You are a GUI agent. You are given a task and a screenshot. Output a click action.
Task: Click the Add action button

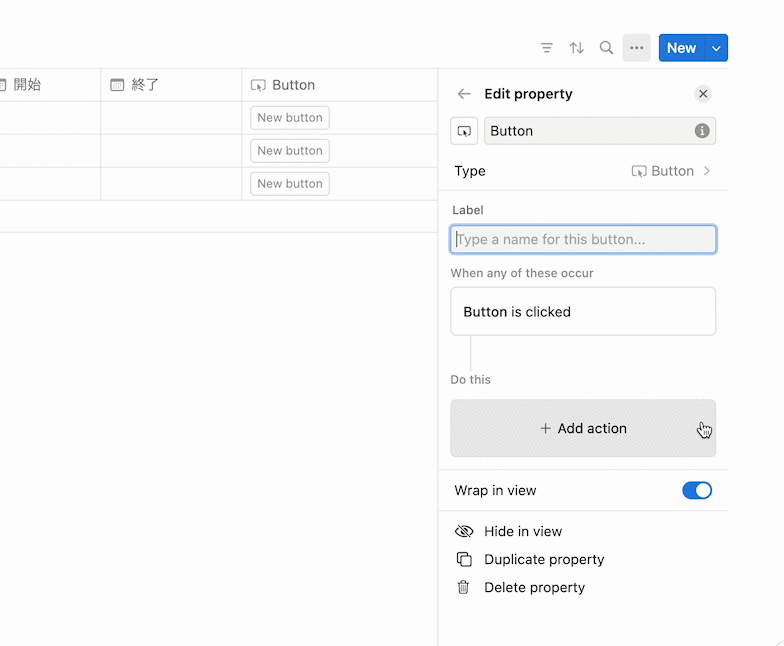(x=583, y=428)
